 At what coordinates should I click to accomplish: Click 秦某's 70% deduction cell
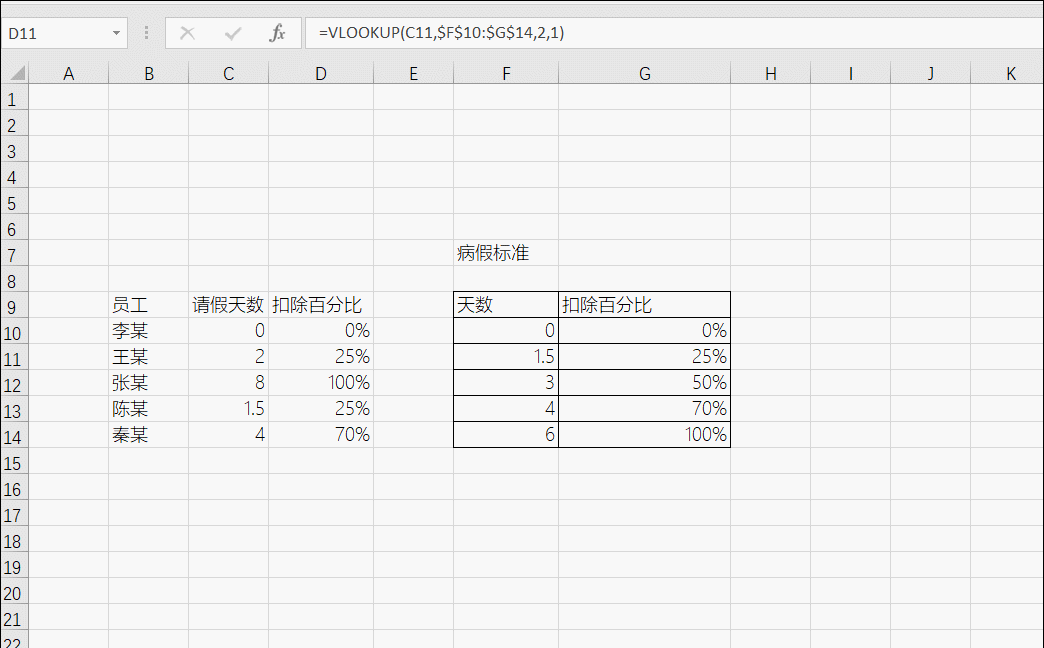[321, 435]
